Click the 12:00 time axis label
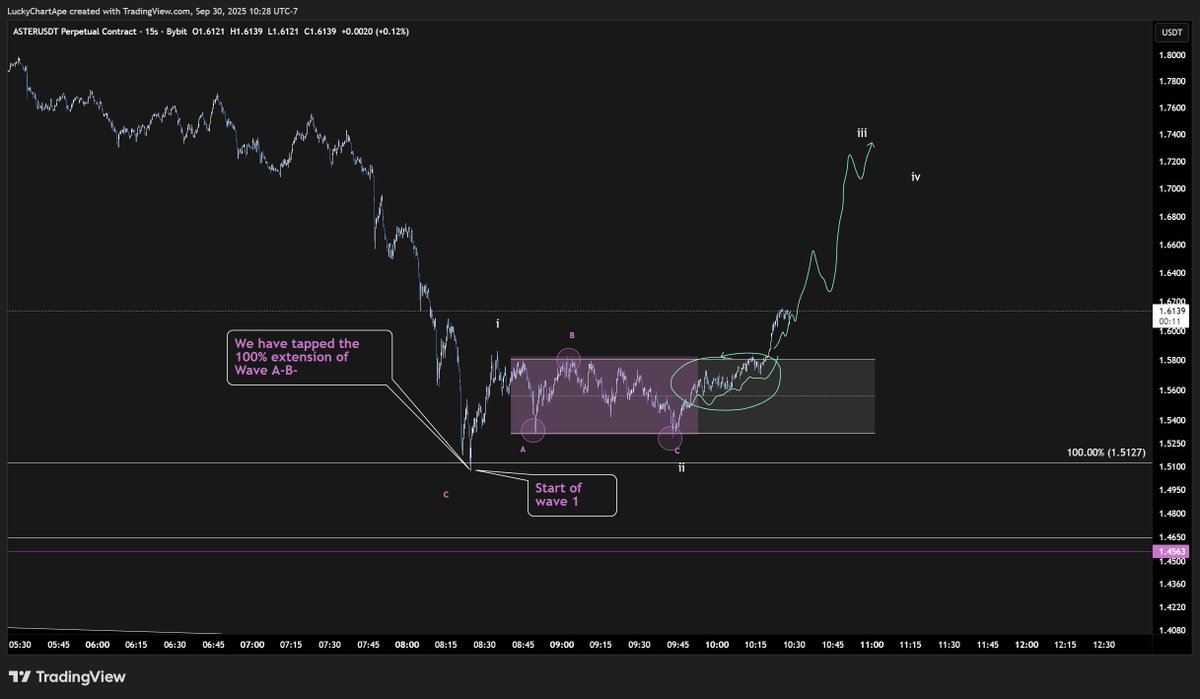 pyautogui.click(x=1026, y=645)
